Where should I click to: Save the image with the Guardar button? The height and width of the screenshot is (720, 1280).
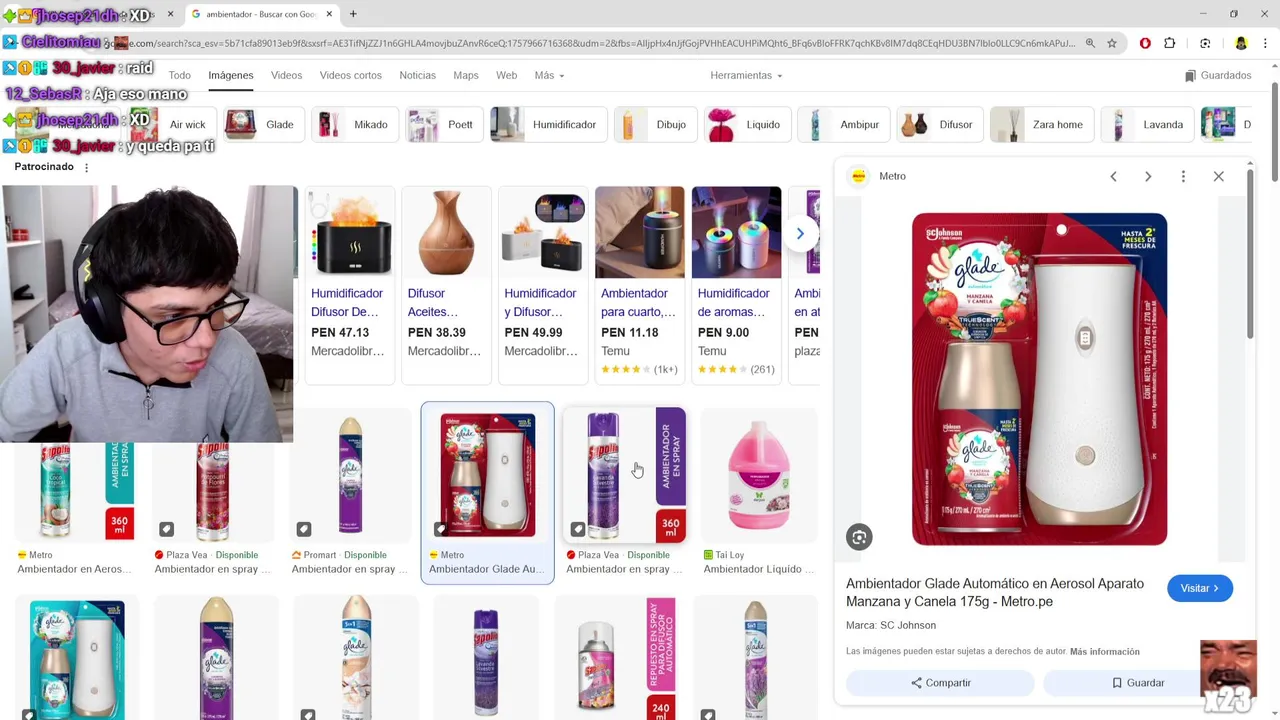click(x=1138, y=683)
